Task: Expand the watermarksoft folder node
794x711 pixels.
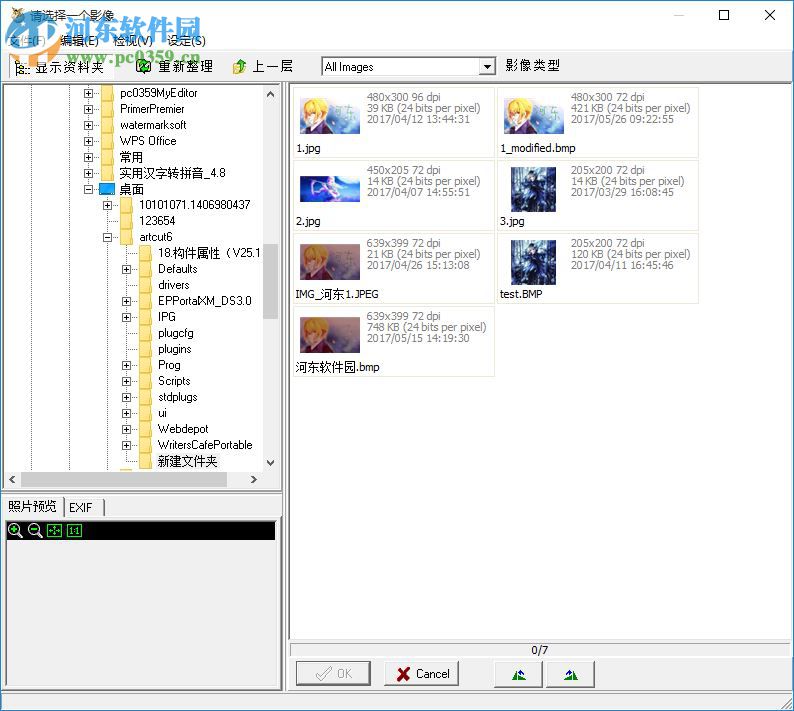Action: pyautogui.click(x=88, y=125)
